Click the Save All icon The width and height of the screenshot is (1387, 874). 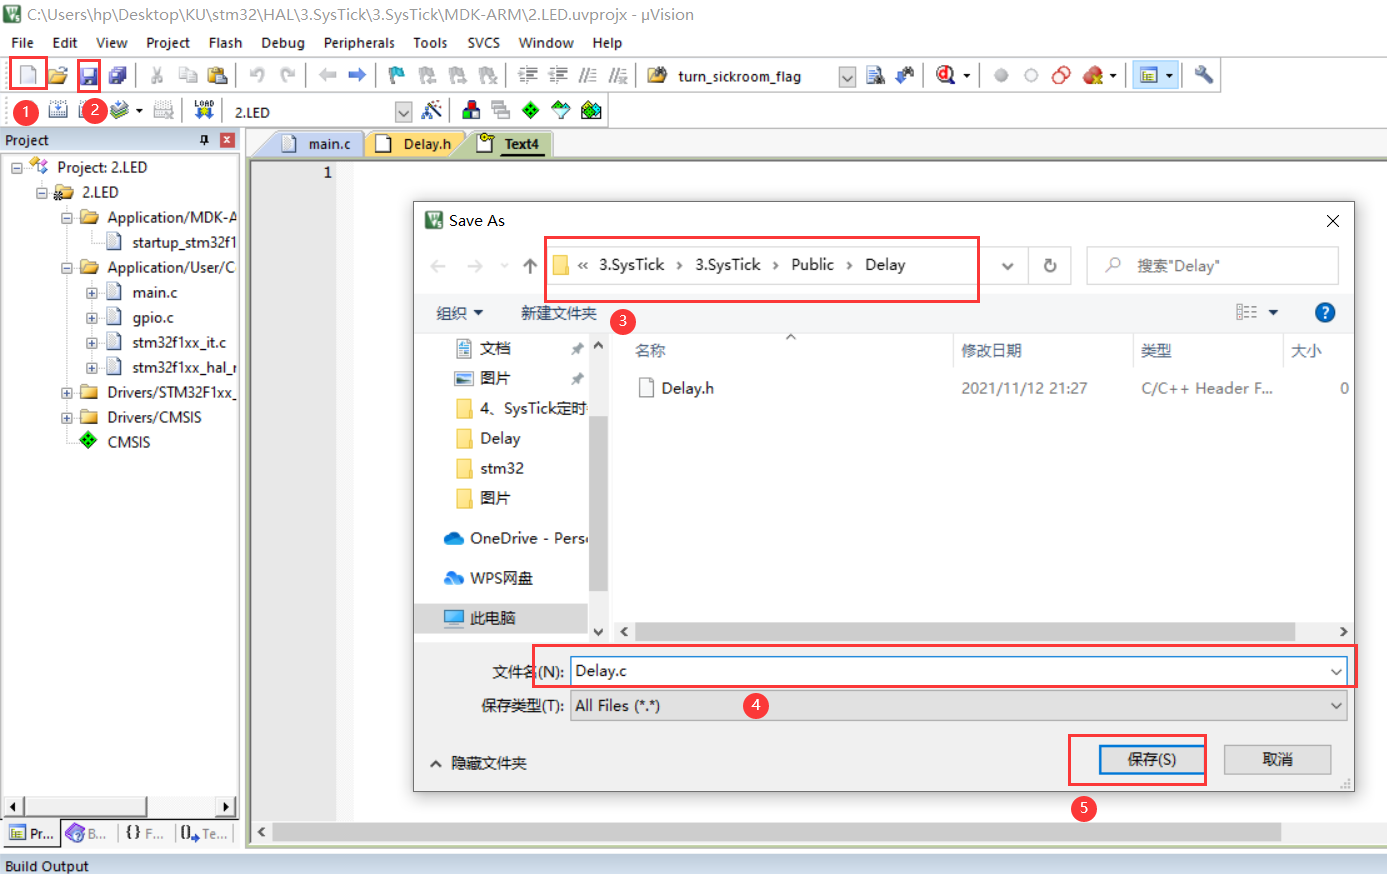(x=118, y=75)
